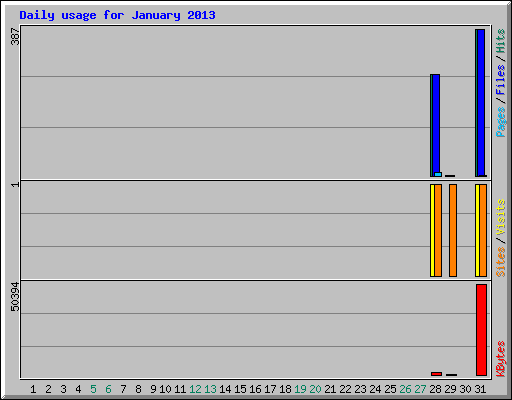The height and width of the screenshot is (400, 512).
Task: Click the blue files bar for day 28
Action: coord(436,123)
